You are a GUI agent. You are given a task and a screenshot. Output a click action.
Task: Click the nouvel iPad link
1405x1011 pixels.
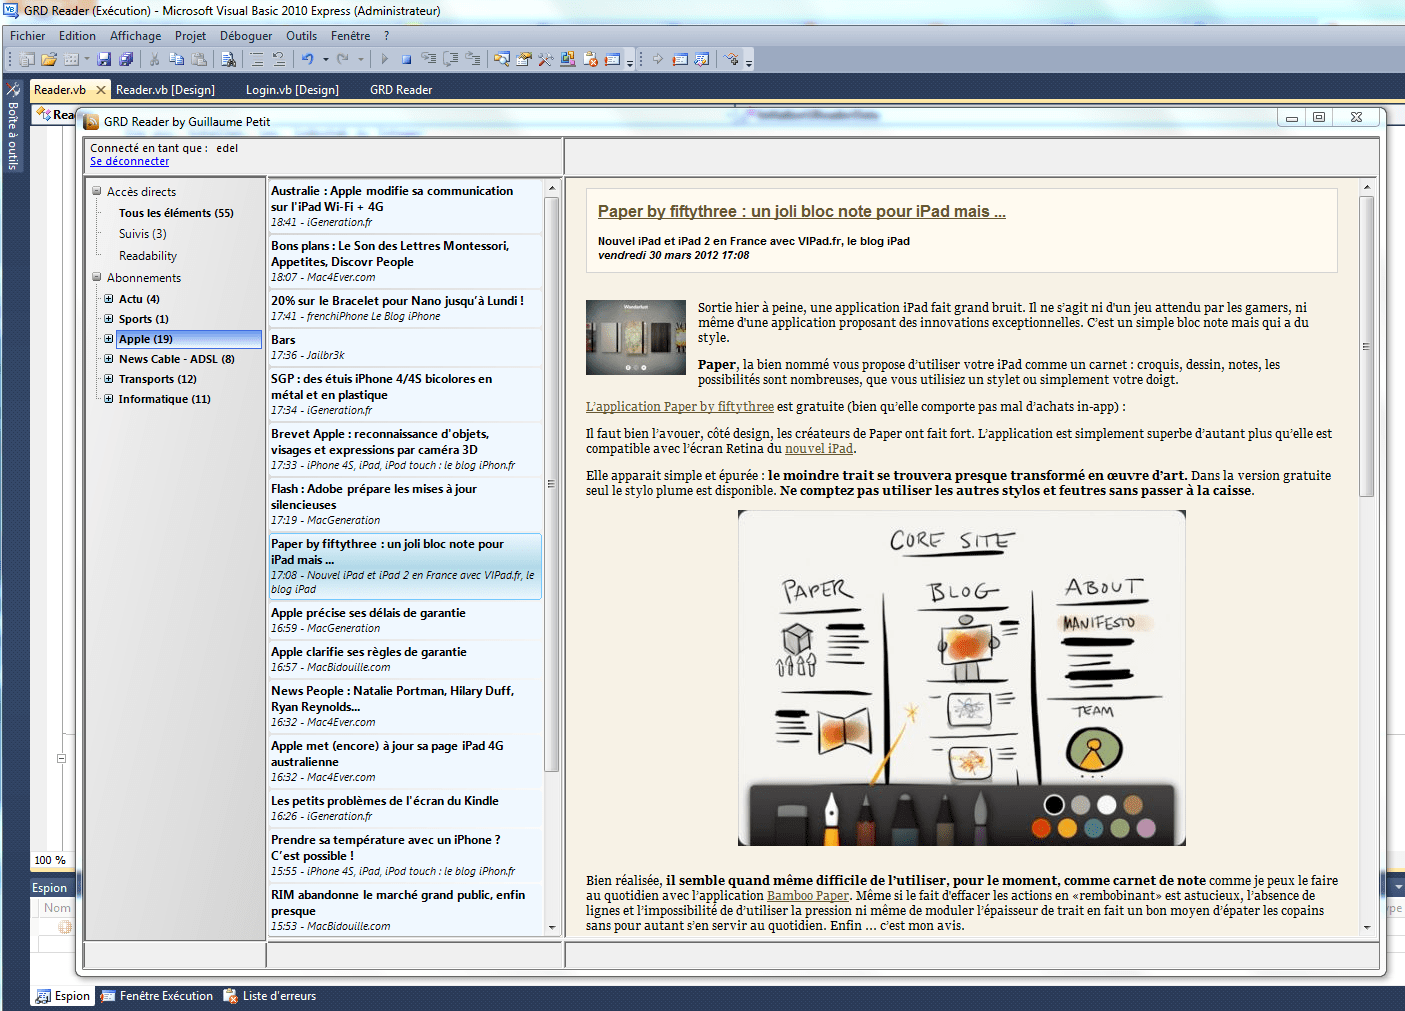[819, 449]
